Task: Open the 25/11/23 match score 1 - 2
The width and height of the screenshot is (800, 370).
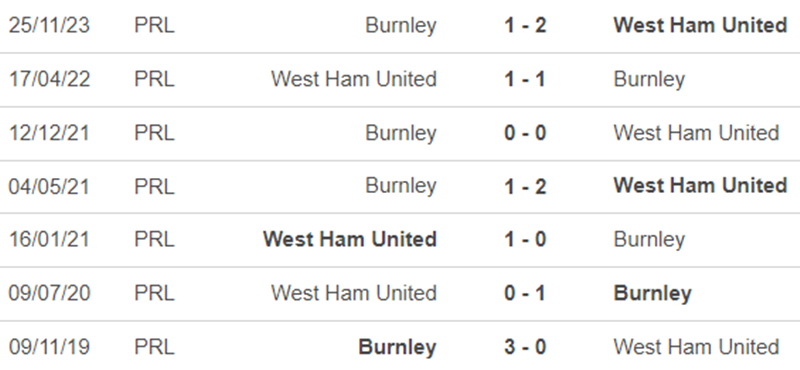Action: pyautogui.click(x=525, y=25)
